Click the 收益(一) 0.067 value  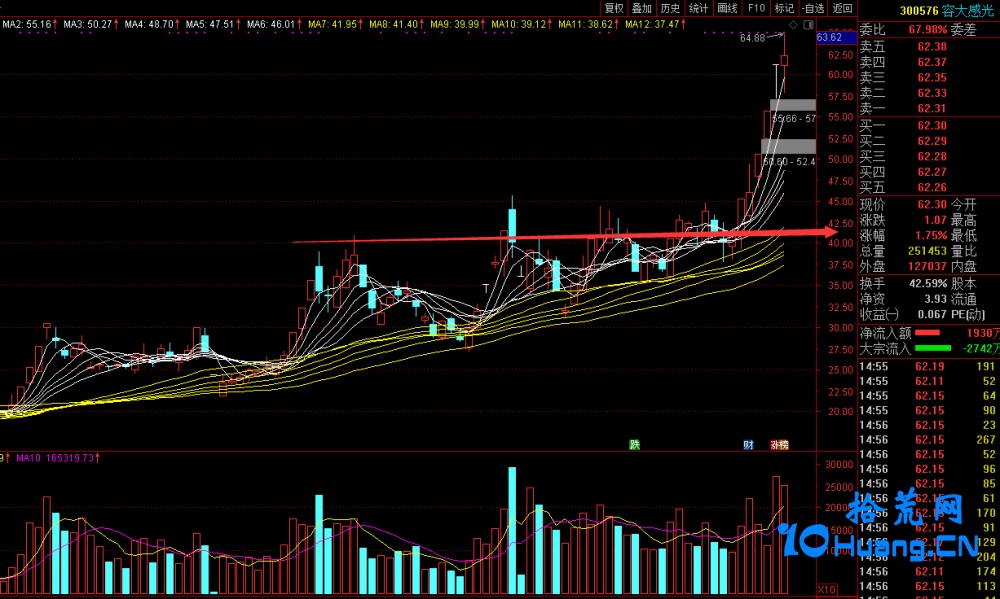[932, 314]
